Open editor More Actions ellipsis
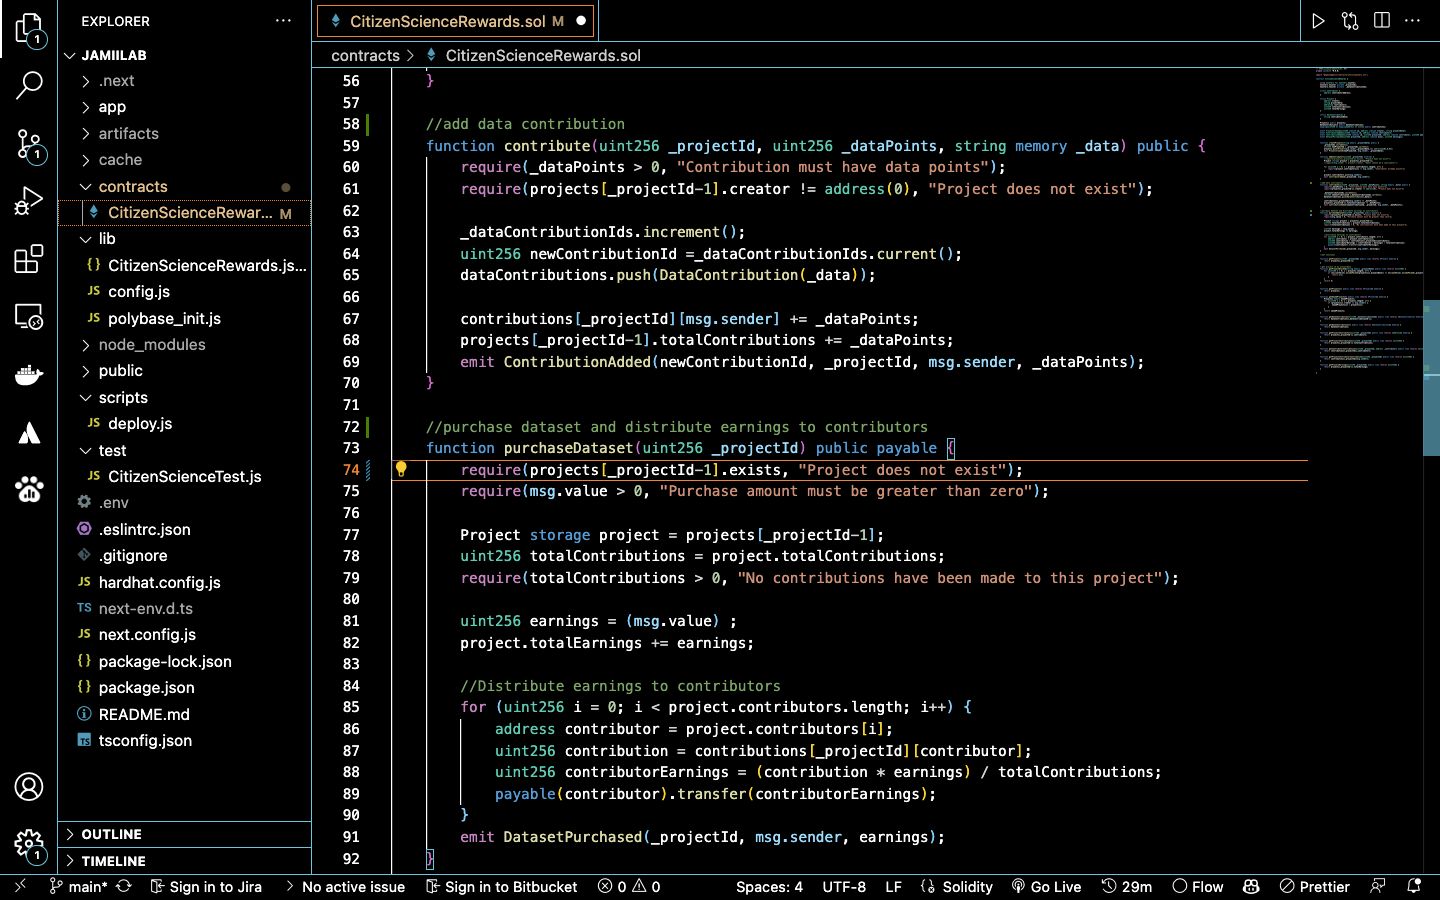This screenshot has width=1440, height=900. coord(1413,21)
